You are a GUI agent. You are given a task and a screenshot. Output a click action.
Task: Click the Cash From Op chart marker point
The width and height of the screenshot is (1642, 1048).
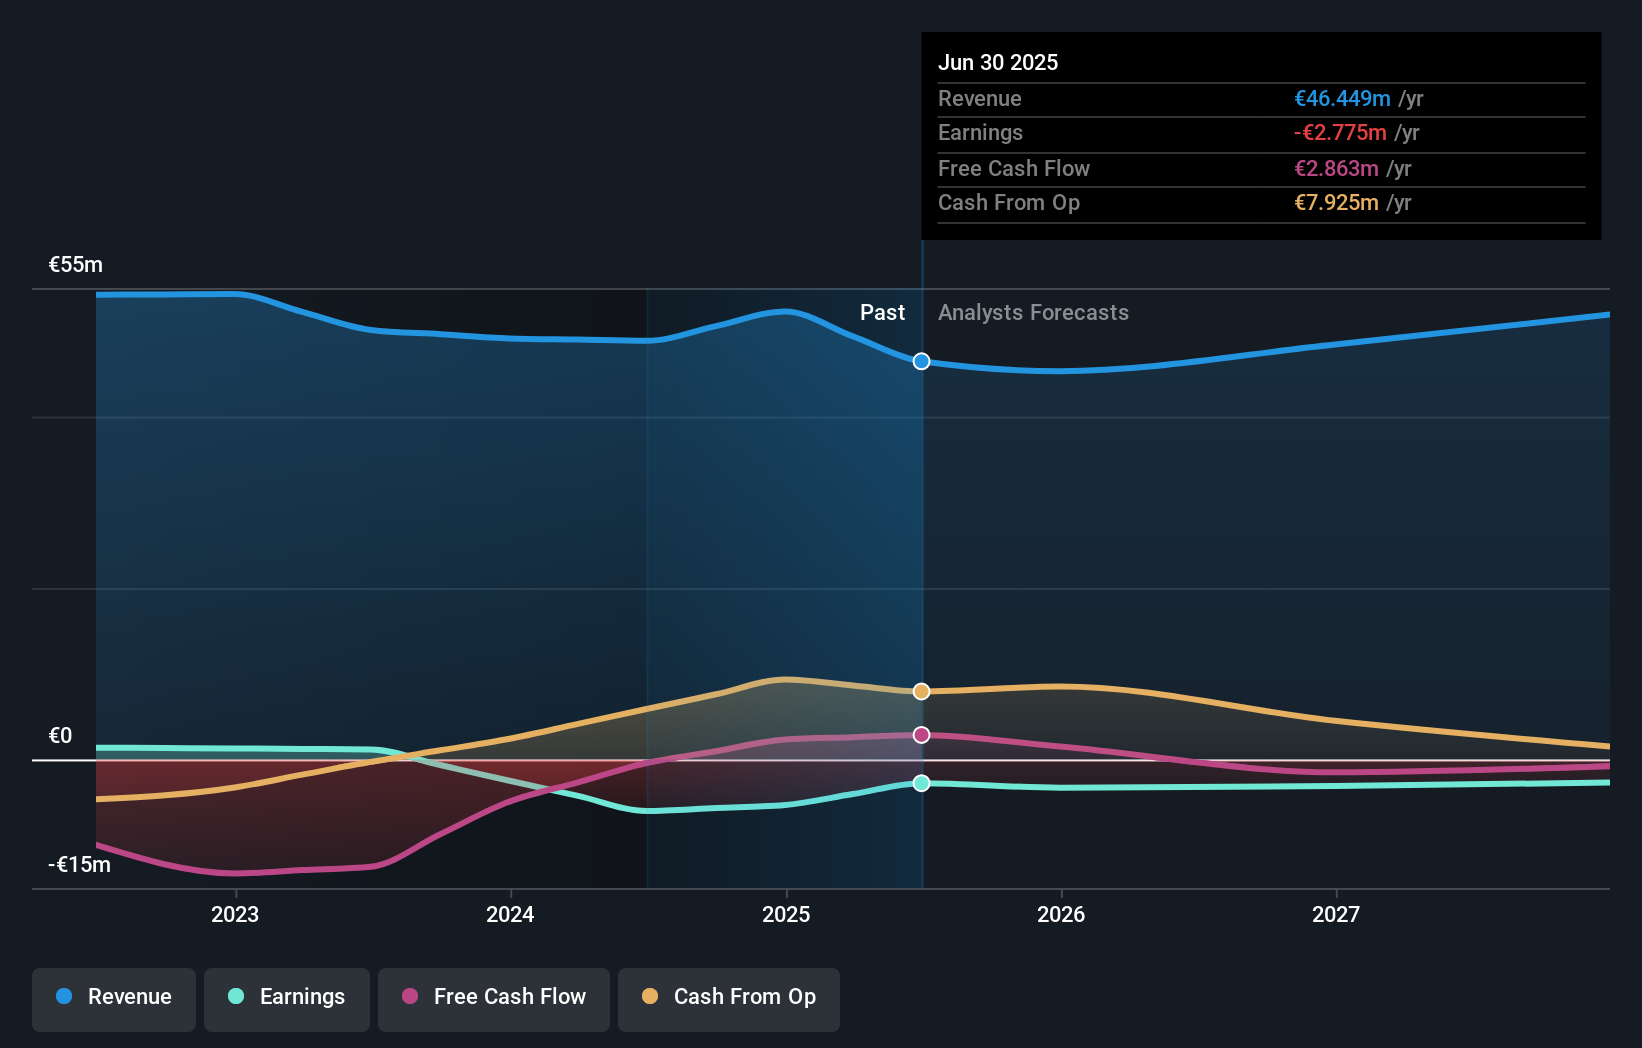[x=920, y=691]
